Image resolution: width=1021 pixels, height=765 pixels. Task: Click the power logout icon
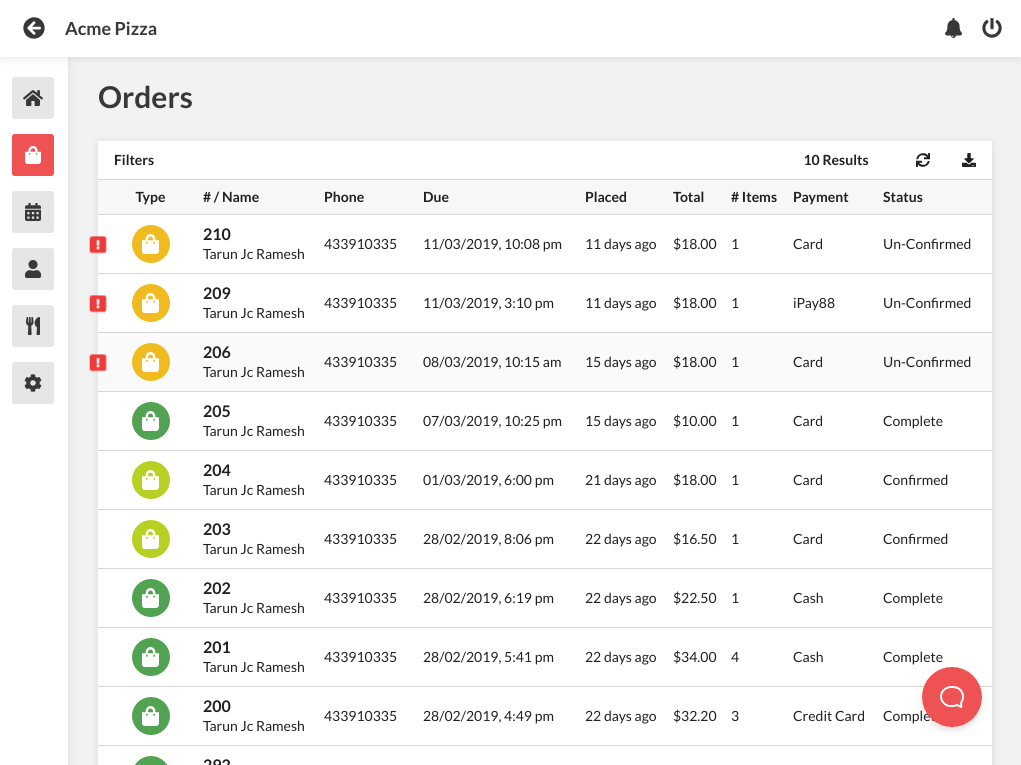pyautogui.click(x=992, y=28)
